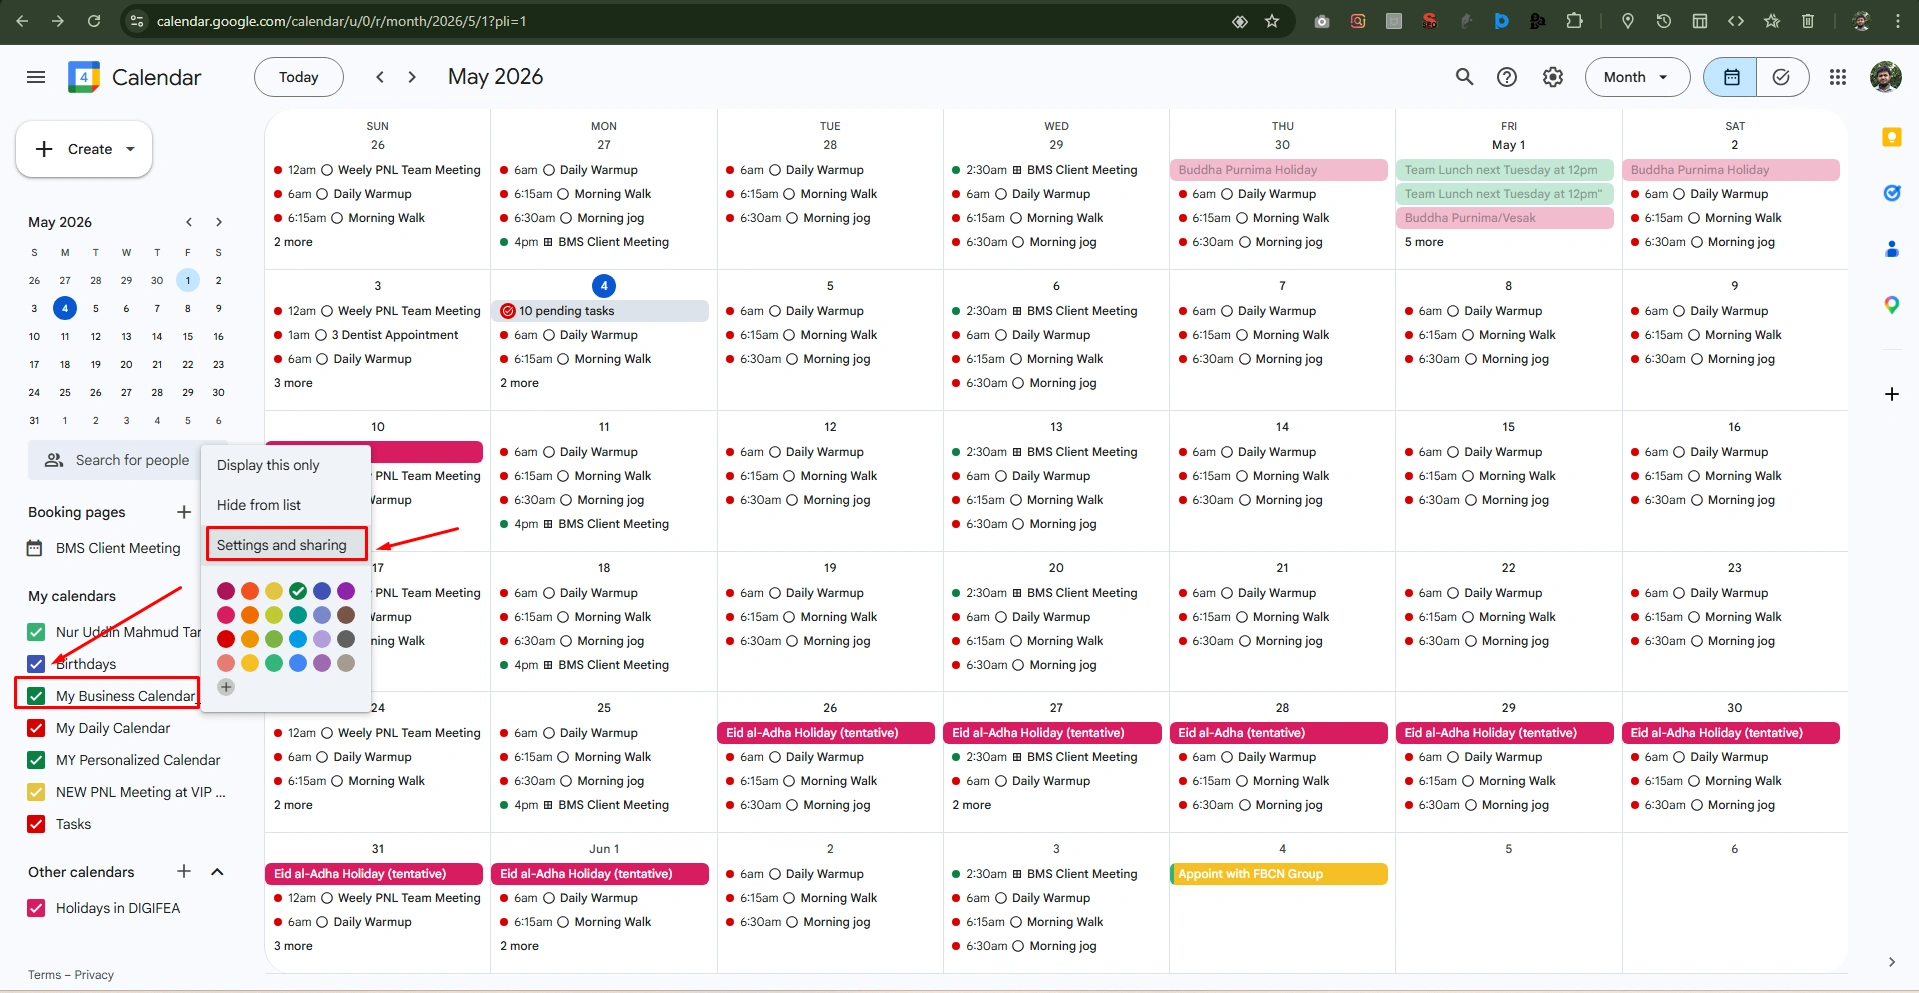This screenshot has height=993, width=1919.
Task: Open Team Lunch next Tuesday at 12pm event
Action: point(1505,170)
